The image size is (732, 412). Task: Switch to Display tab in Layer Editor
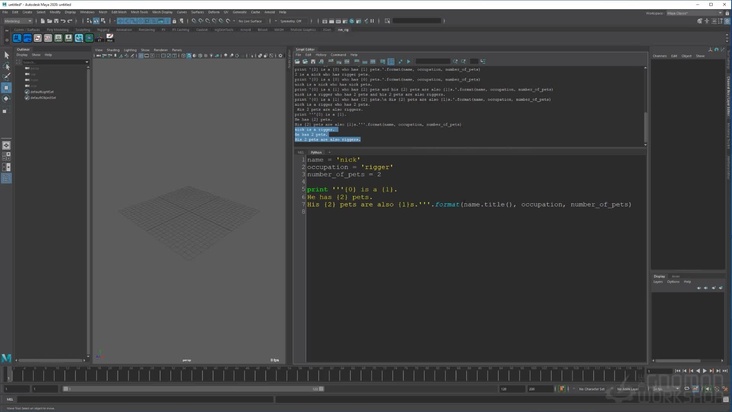pyautogui.click(x=659, y=276)
